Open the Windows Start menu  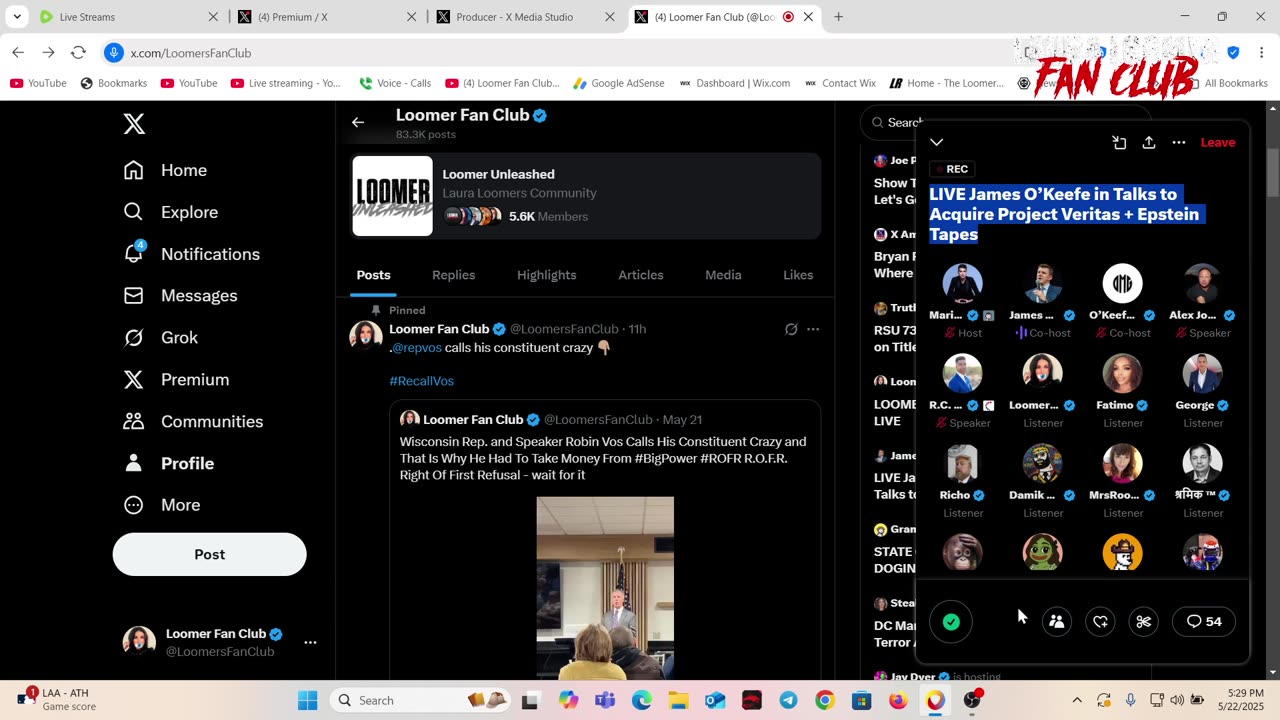coord(306,700)
